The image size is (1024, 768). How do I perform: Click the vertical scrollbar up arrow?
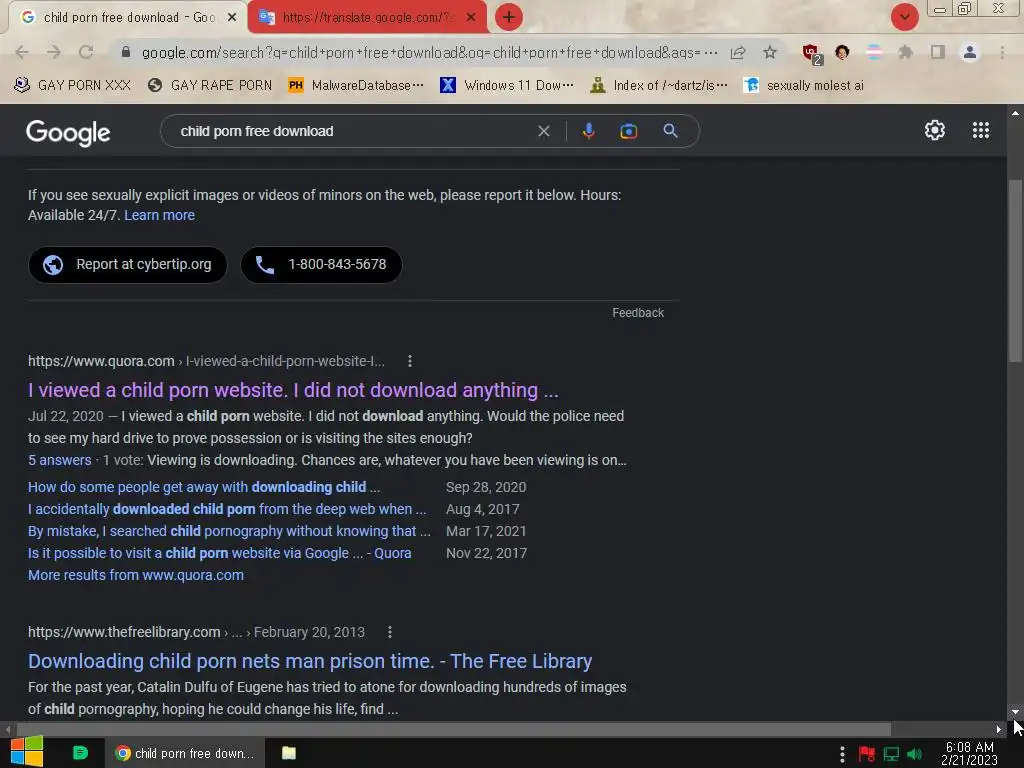point(1015,113)
